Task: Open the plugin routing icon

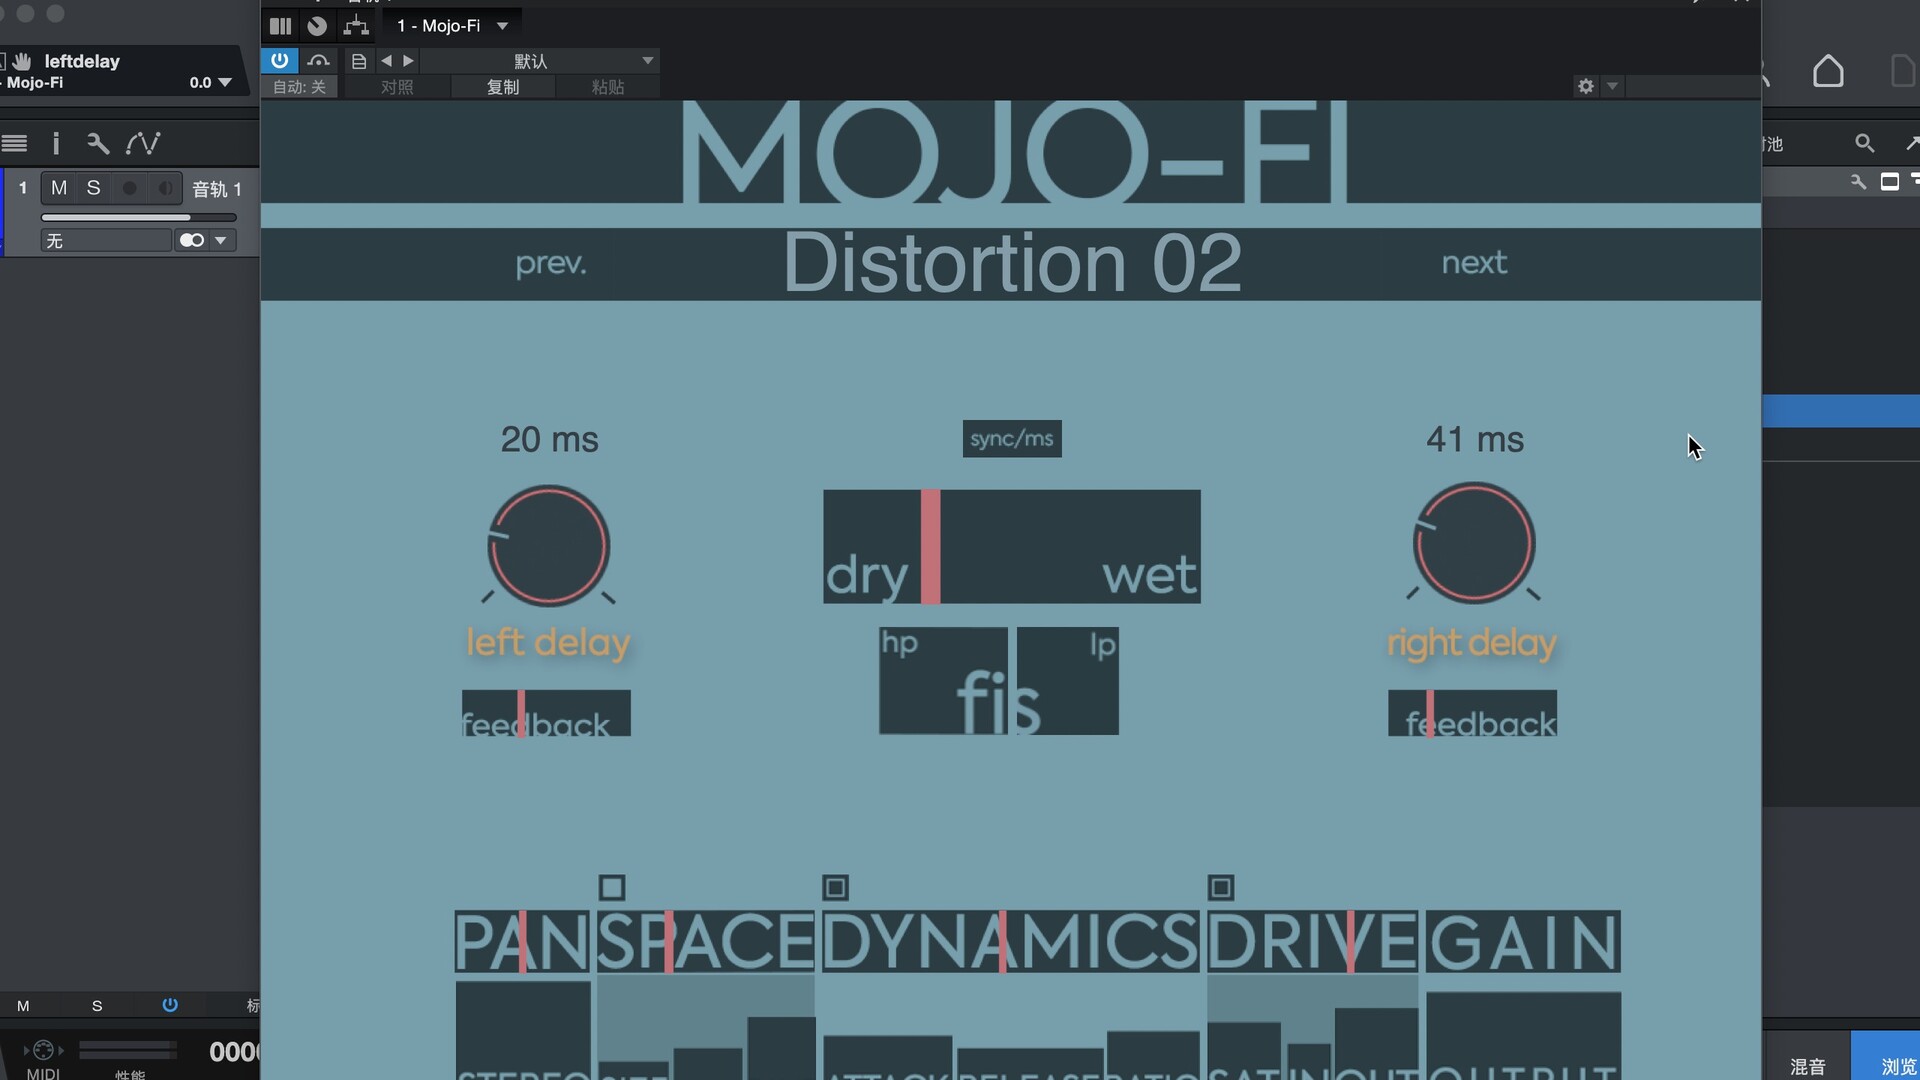Action: click(x=356, y=26)
